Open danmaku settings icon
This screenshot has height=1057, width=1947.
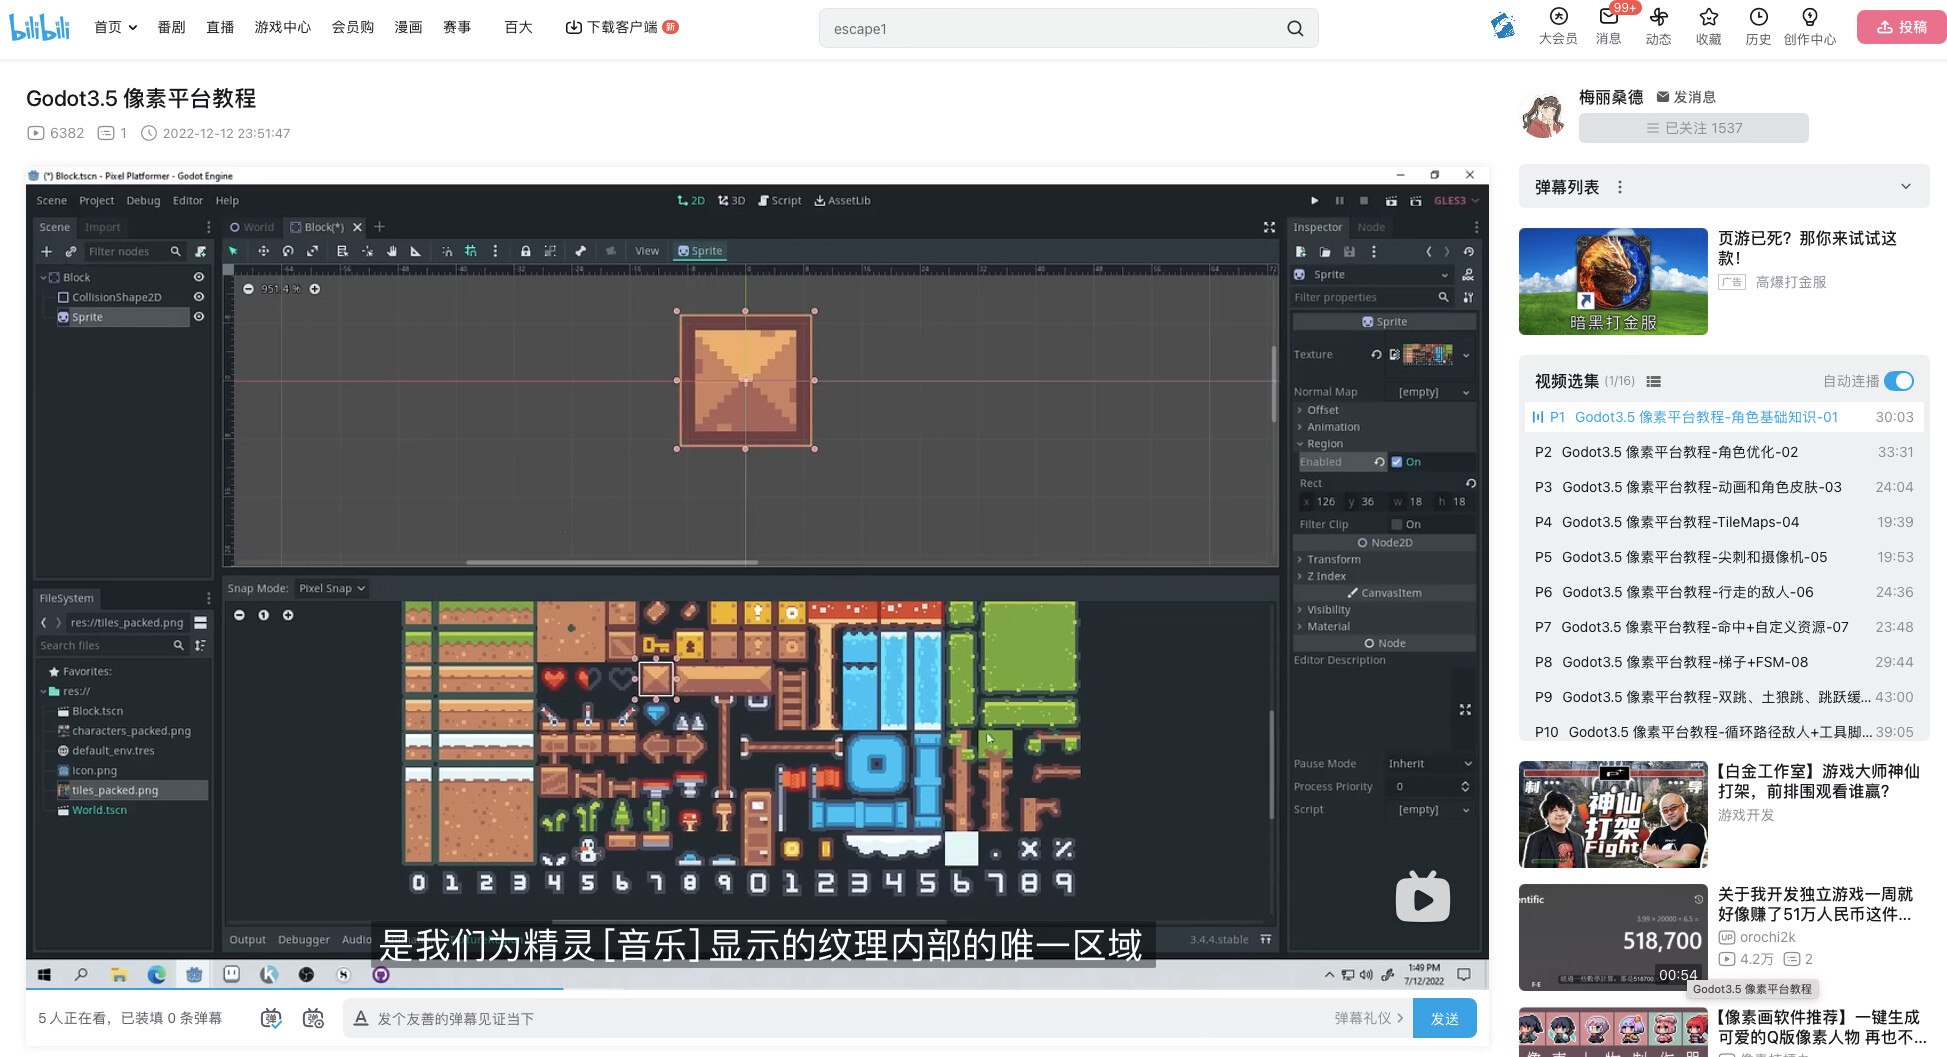click(313, 1018)
